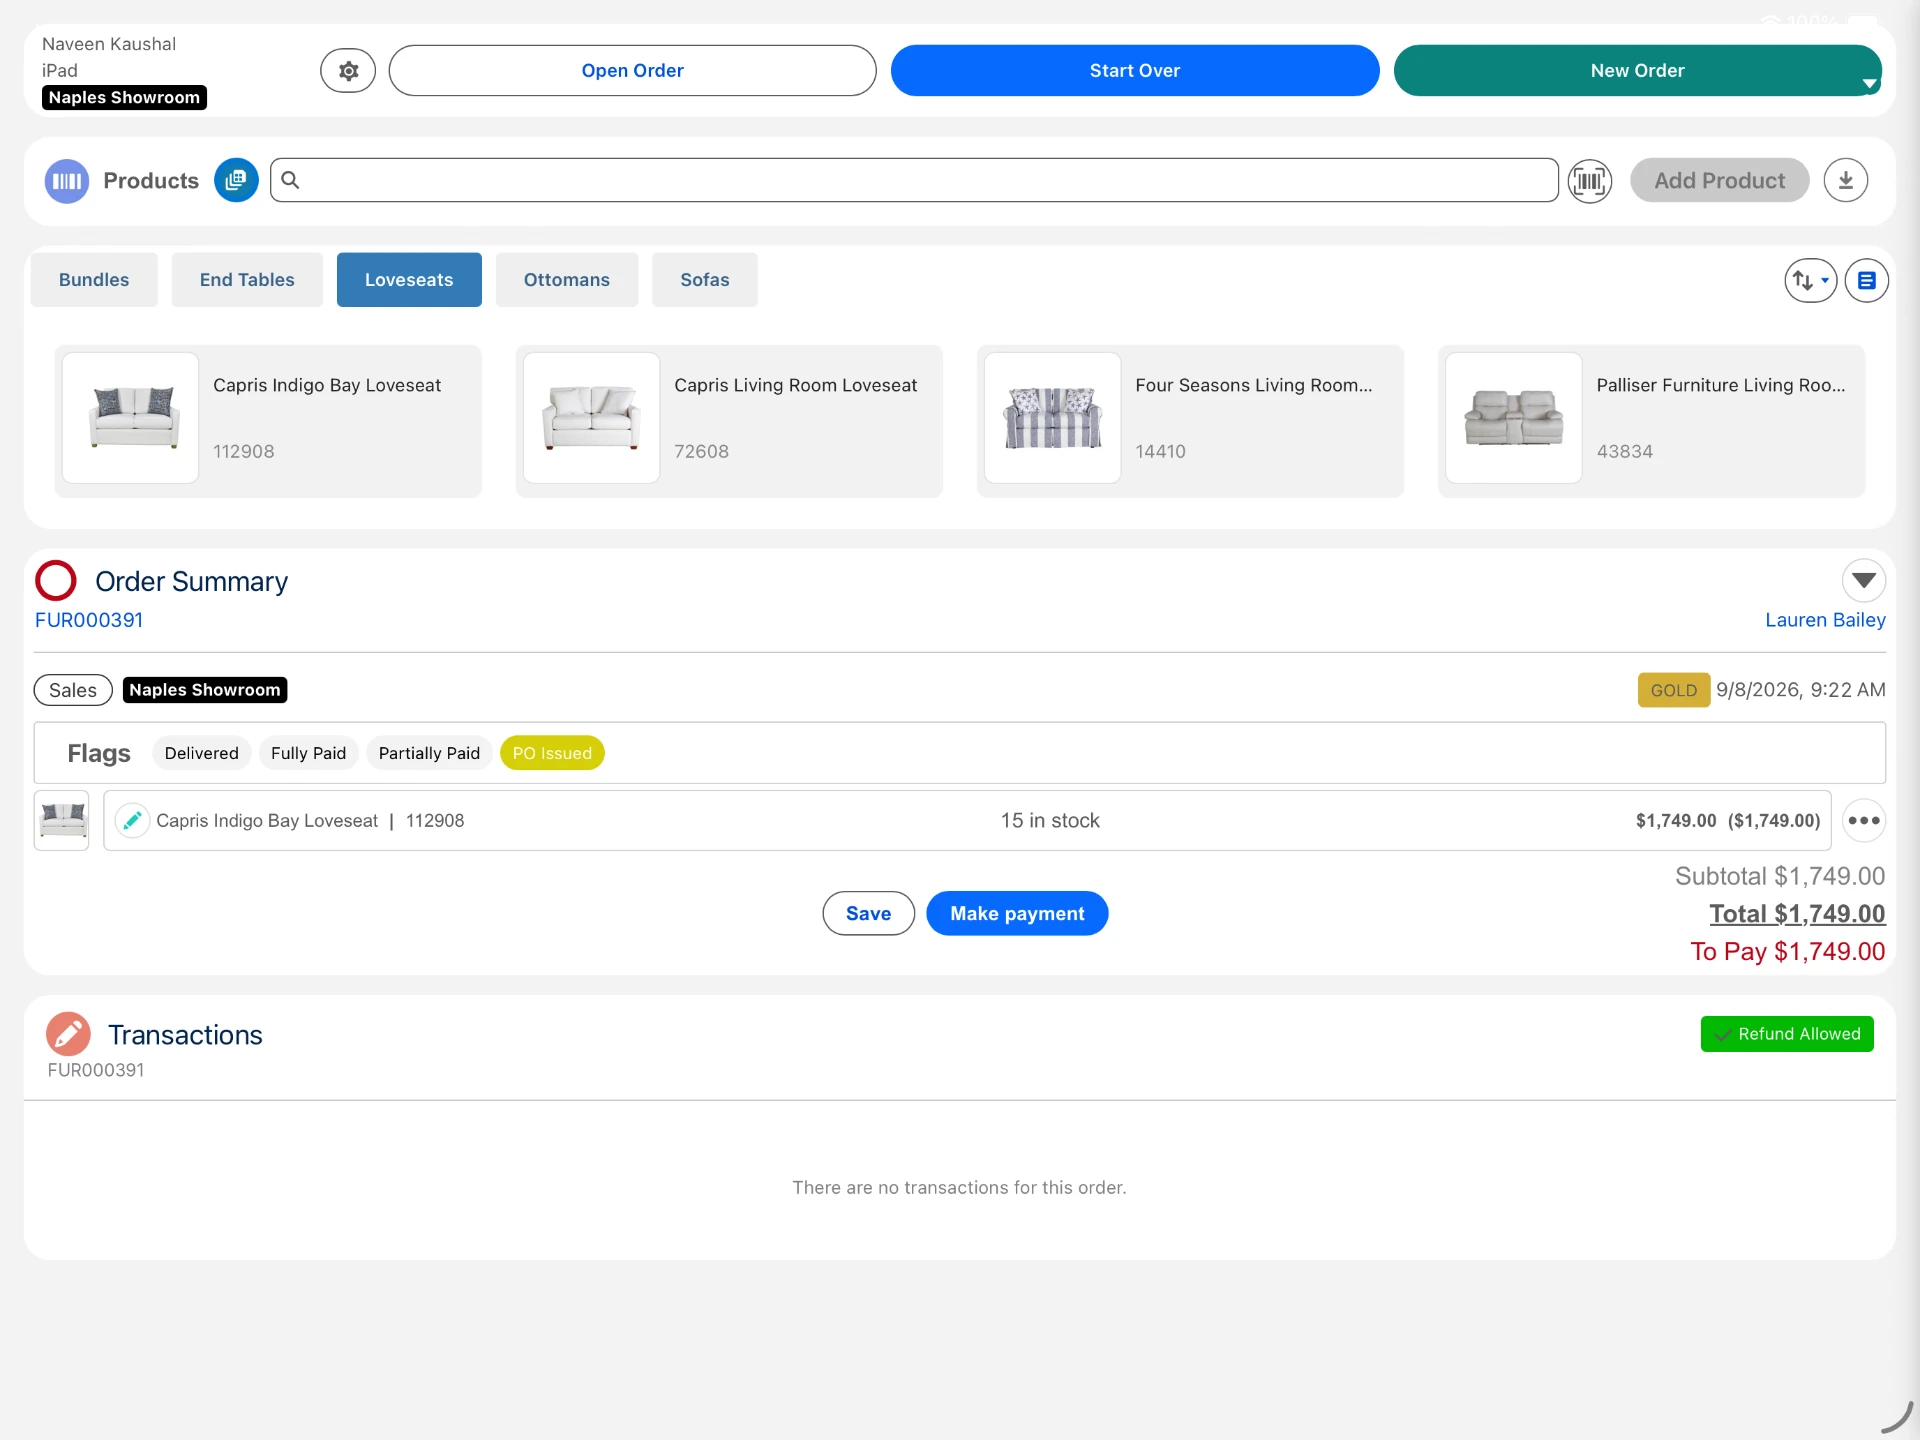Click the Start Over button
Viewport: 1920px width, 1440px height.
click(x=1135, y=70)
